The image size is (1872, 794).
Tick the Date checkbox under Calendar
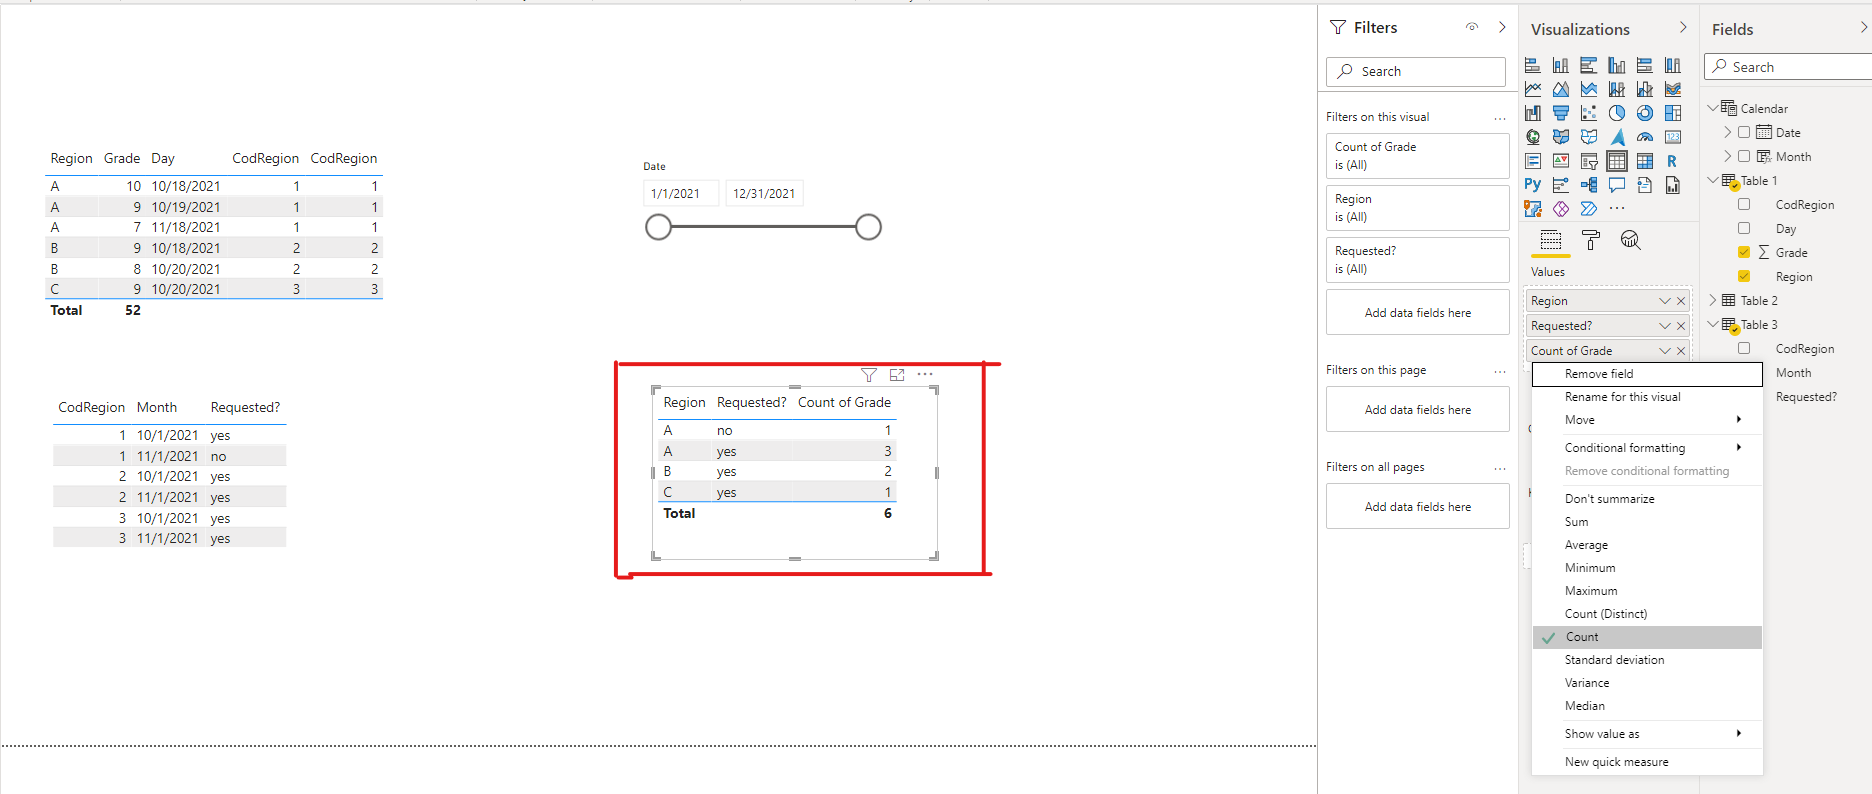click(x=1744, y=132)
